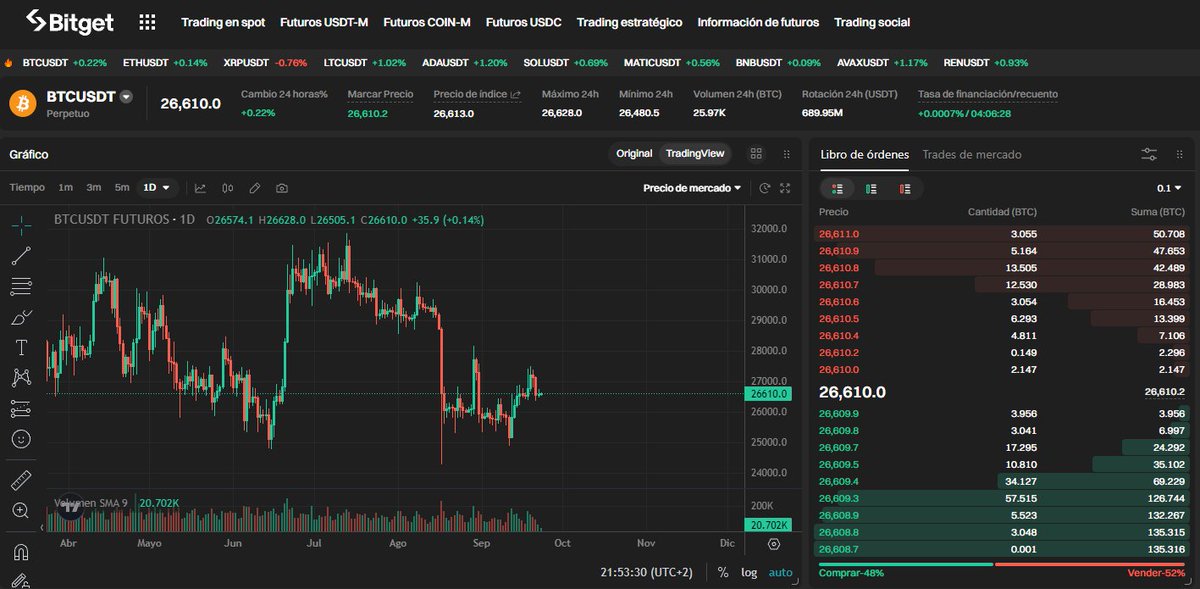
Task: Select the crosshair cursor tool
Action: (21, 226)
